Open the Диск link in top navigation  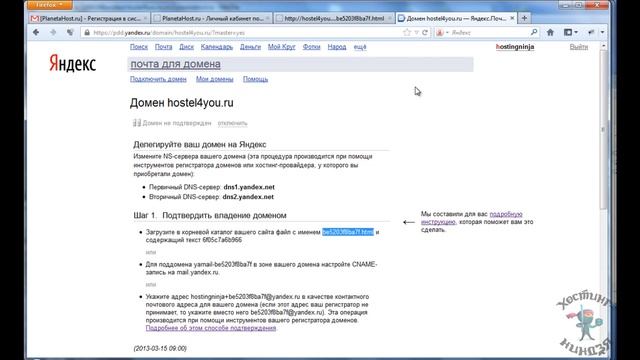click(187, 47)
